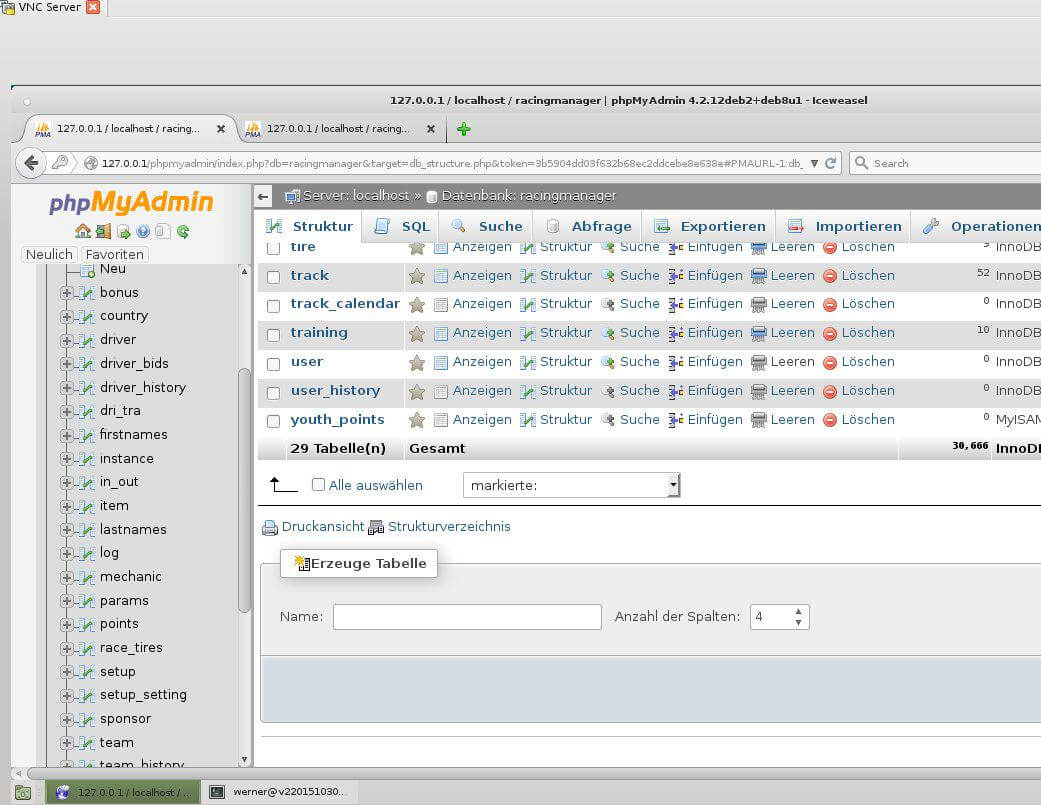Expand the sponsor node in sidebar
The width and height of the screenshot is (1041, 805).
67,719
